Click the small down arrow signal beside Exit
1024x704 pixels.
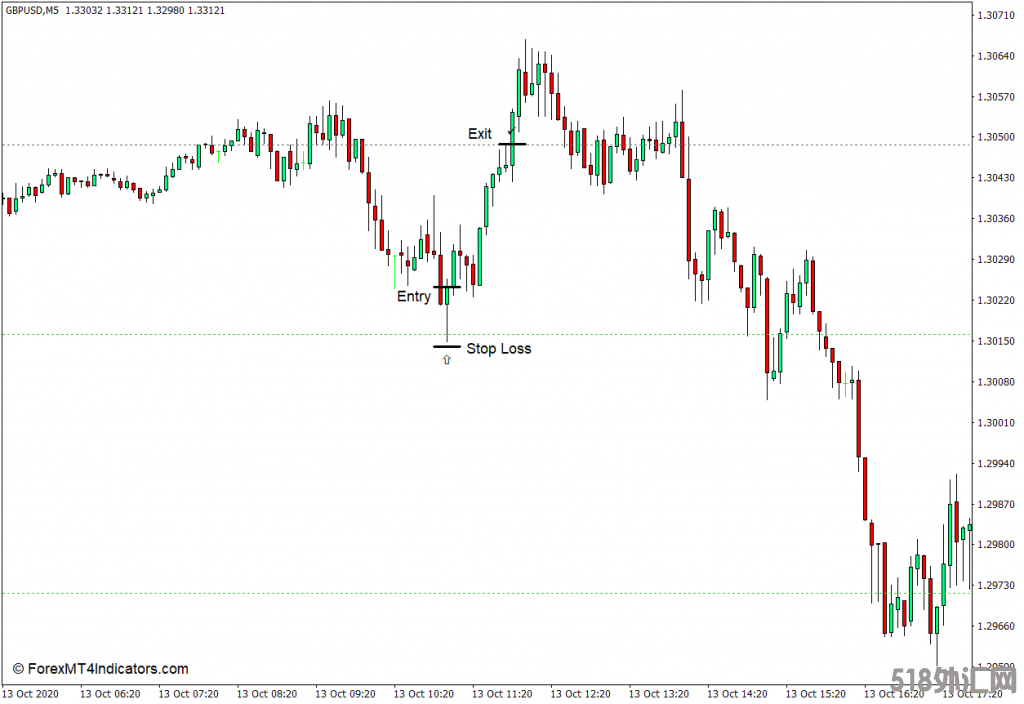[511, 131]
